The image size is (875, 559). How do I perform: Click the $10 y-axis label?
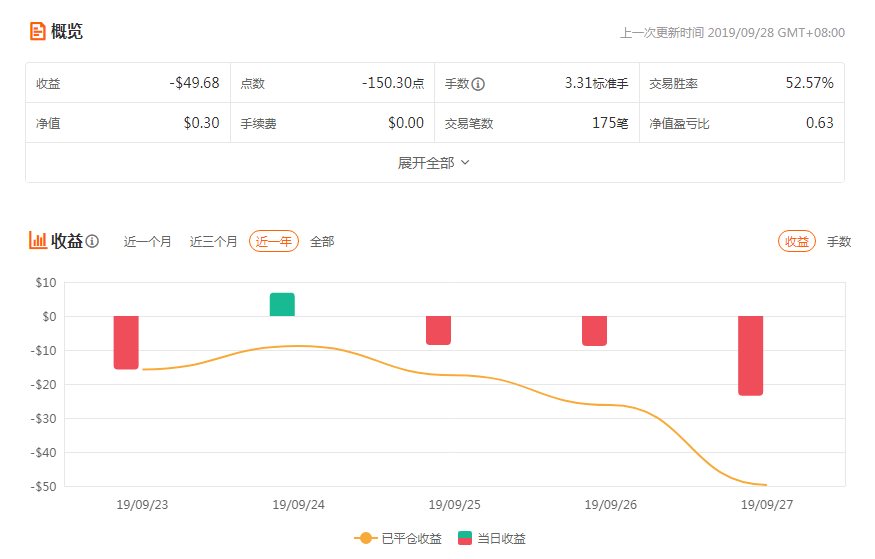point(46,283)
